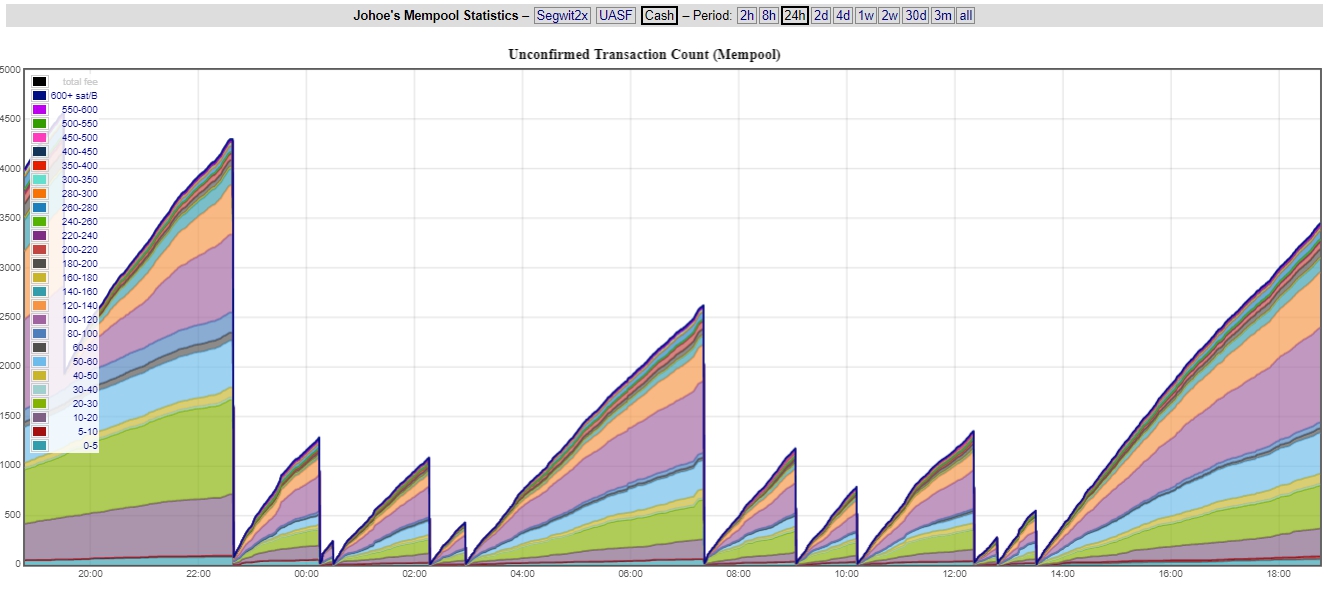Set period to 2h
Viewport: 1328px width, 592px height.
coord(746,15)
